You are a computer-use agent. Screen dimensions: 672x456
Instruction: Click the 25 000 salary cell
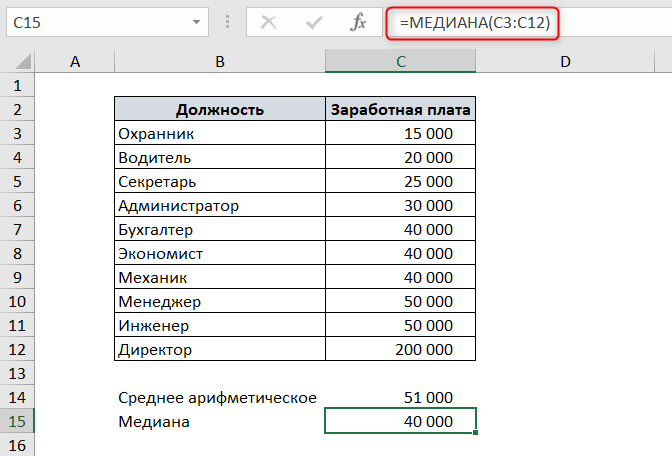pos(400,181)
